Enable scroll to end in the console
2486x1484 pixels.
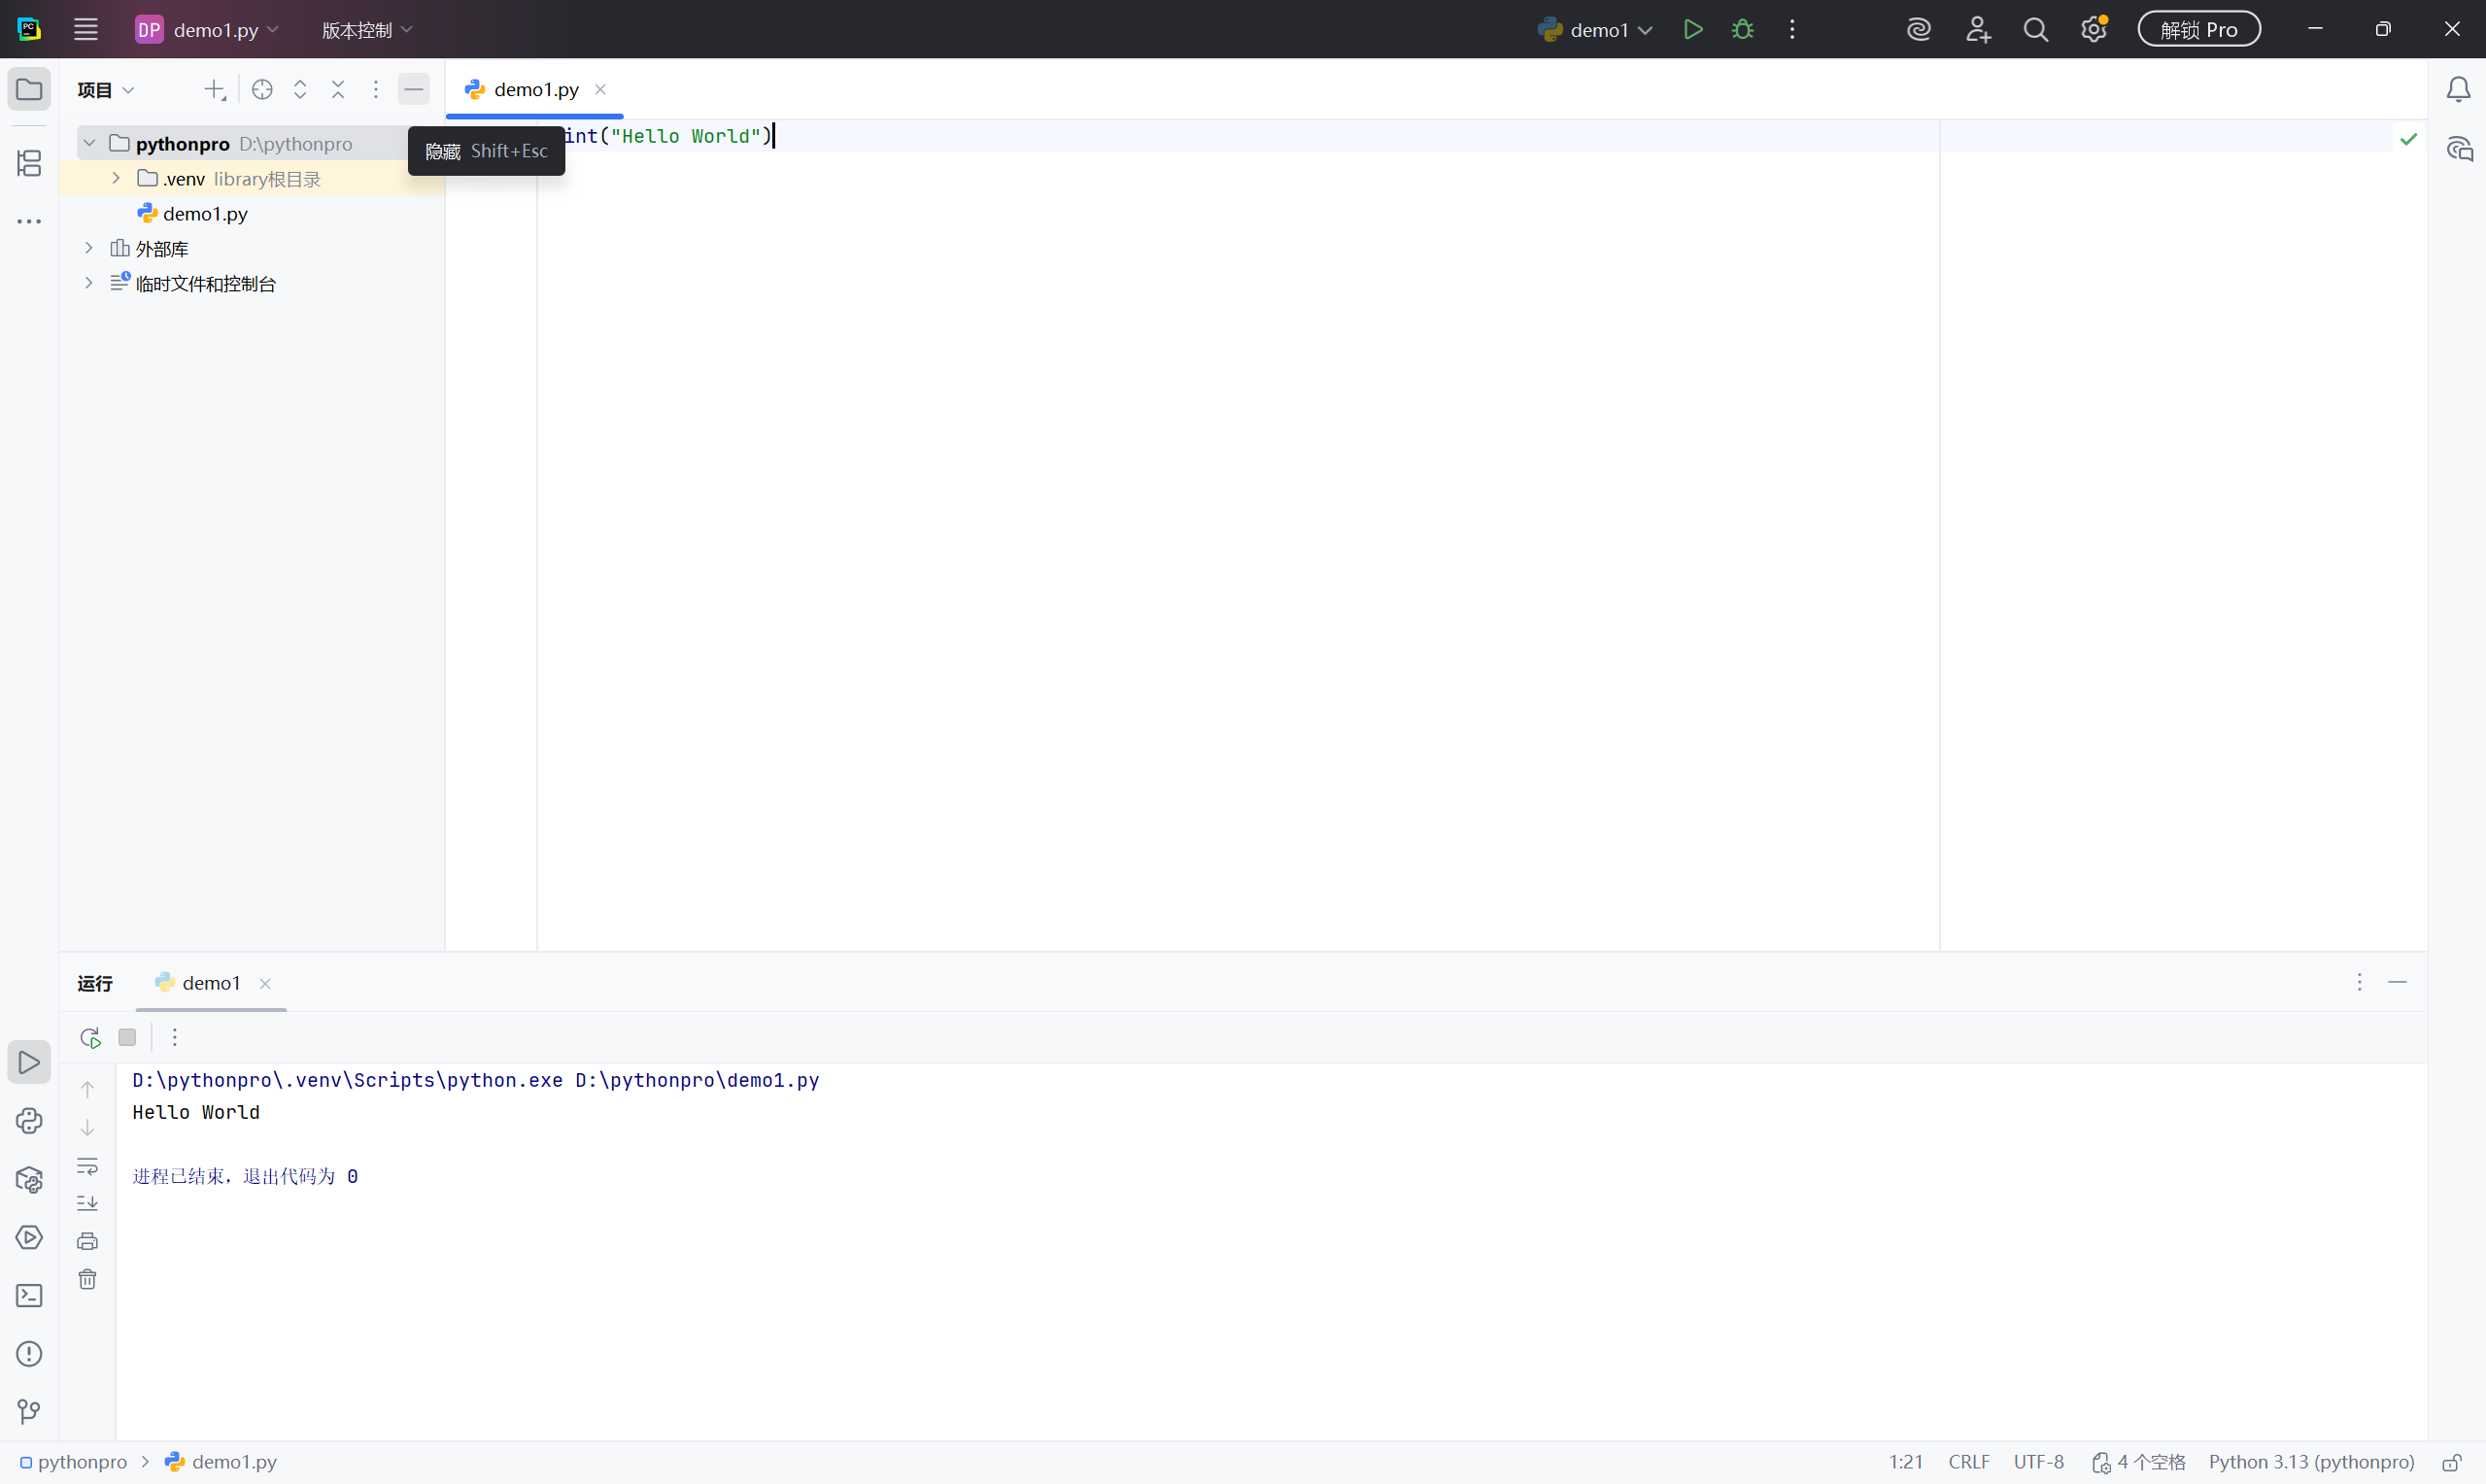(x=88, y=1203)
